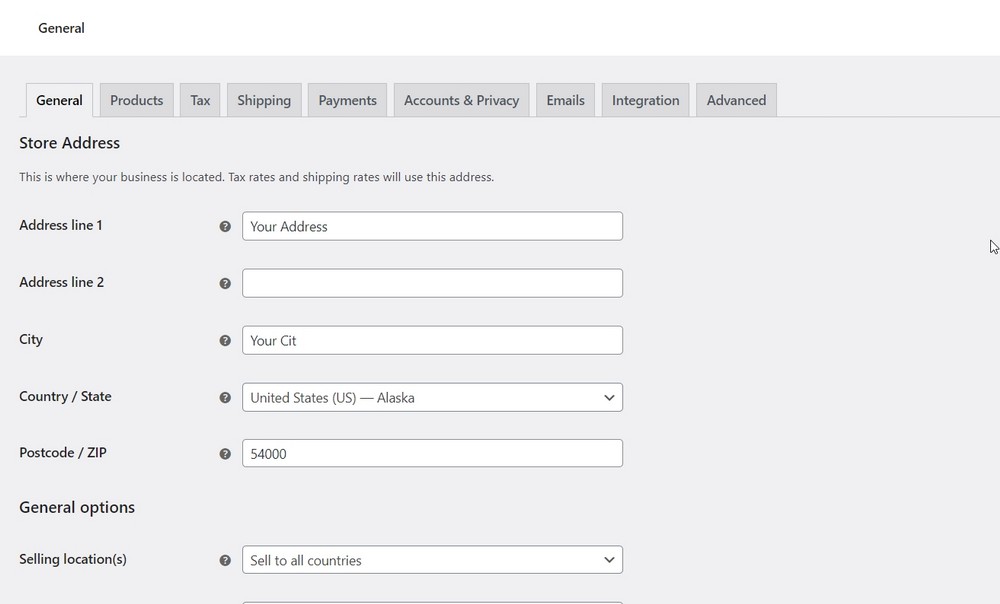Switch to the General tab
Viewport: 1000px width, 604px height.
pos(59,100)
